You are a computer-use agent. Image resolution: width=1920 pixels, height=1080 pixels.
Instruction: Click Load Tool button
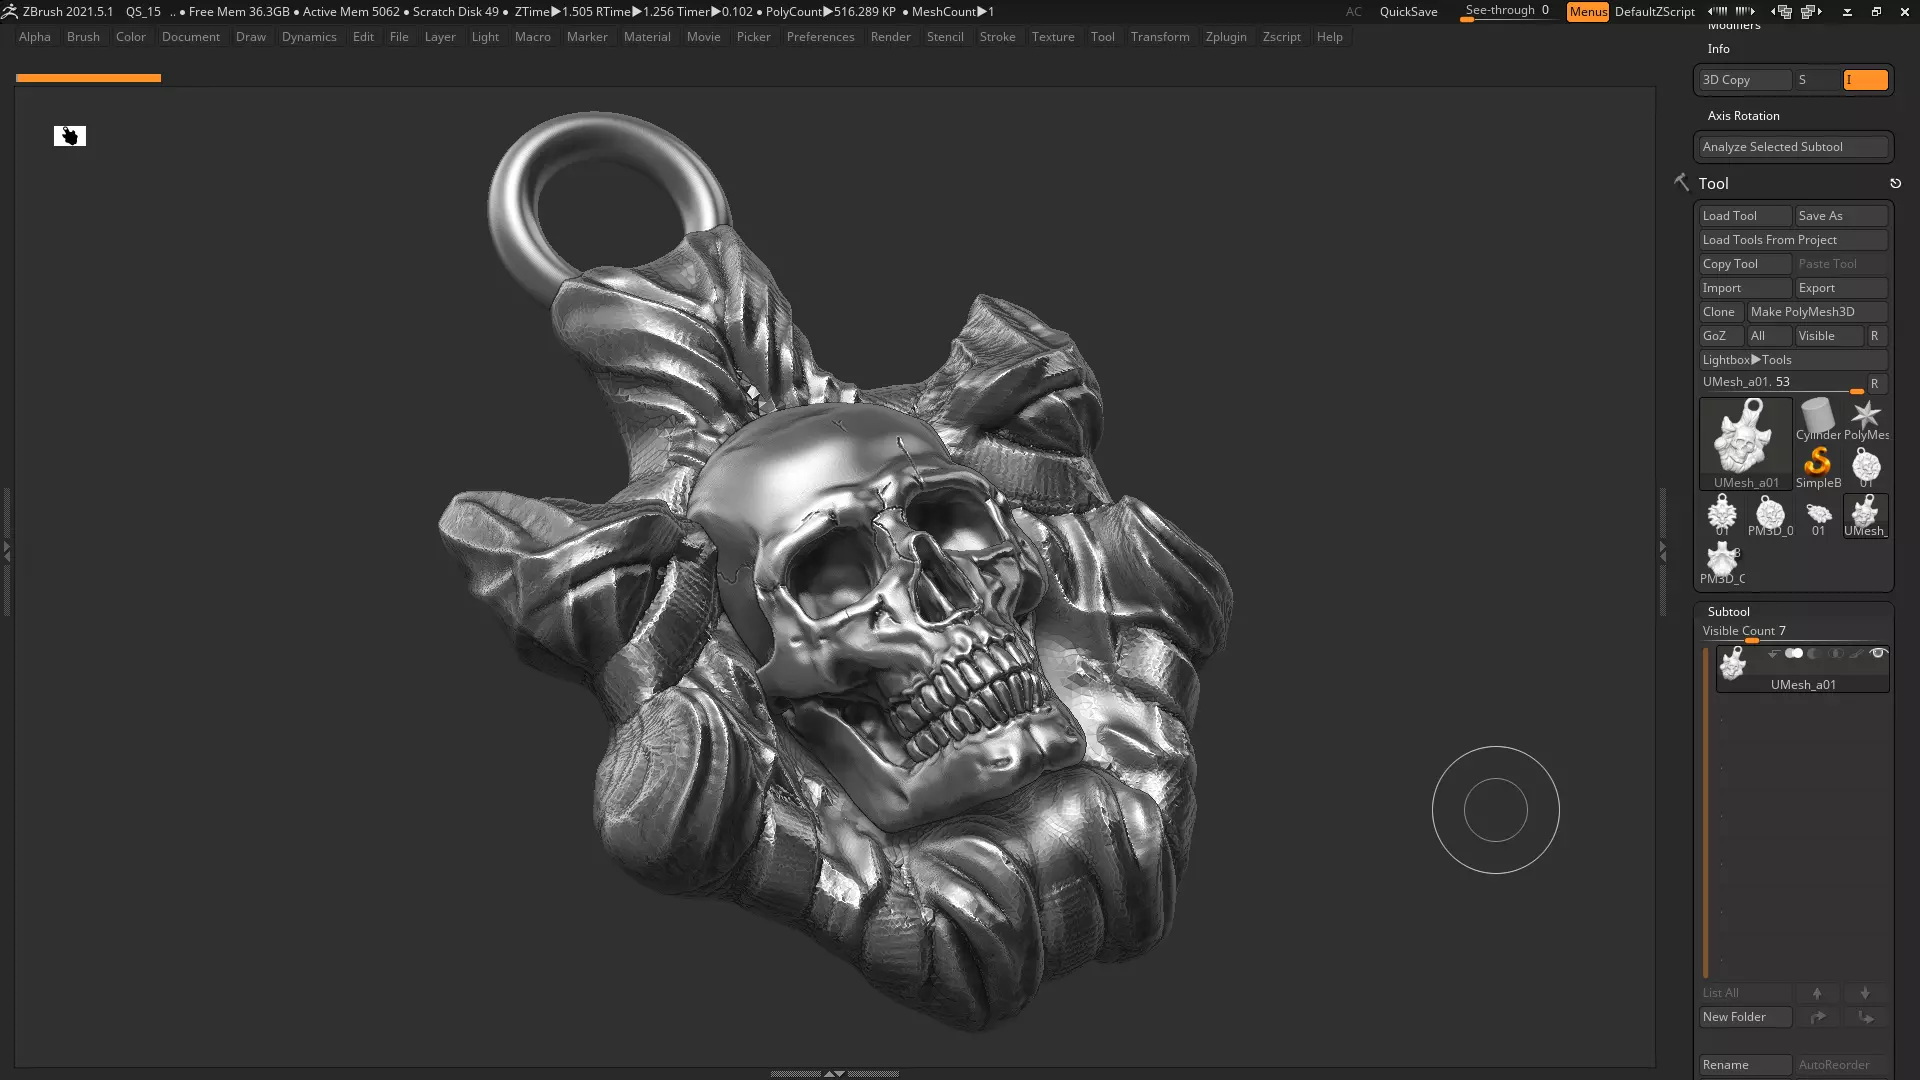[1745, 216]
